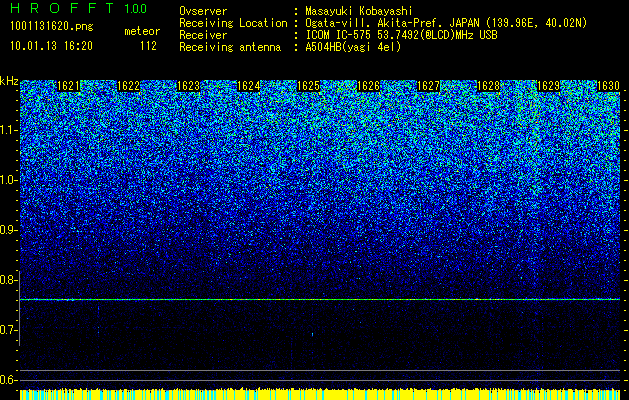Click the 0.9 frequency axis label
The height and width of the screenshot is (400, 629).
pyautogui.click(x=8, y=230)
